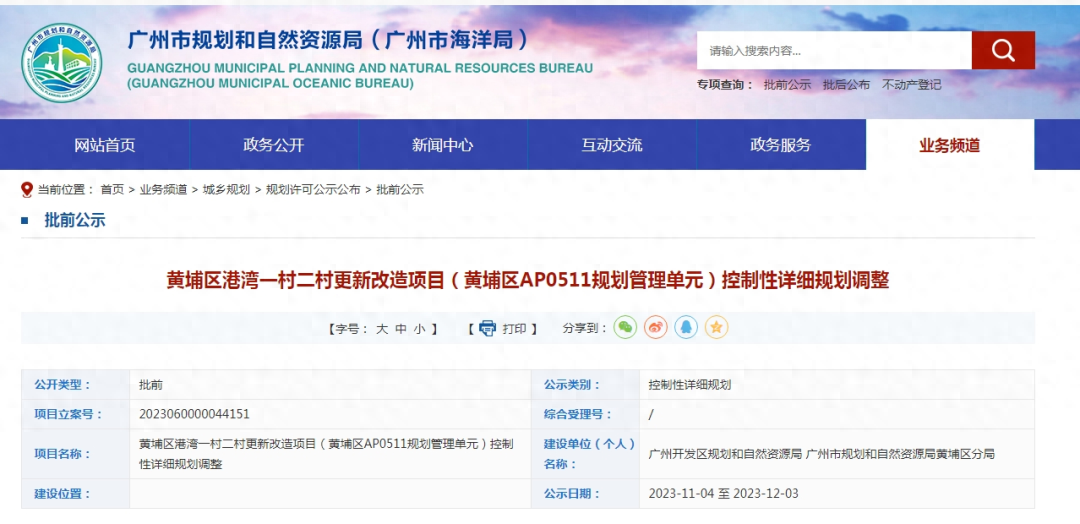Click 业务频道 in the breadcrumb
1080x524 pixels.
[163, 190]
